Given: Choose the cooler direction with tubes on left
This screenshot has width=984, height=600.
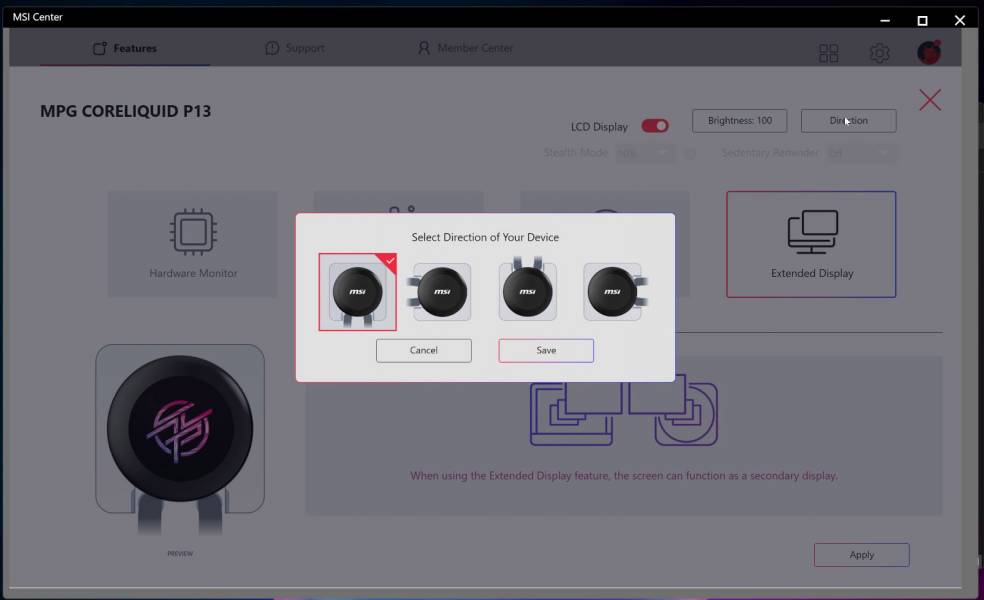Looking at the screenshot, I should [442, 292].
